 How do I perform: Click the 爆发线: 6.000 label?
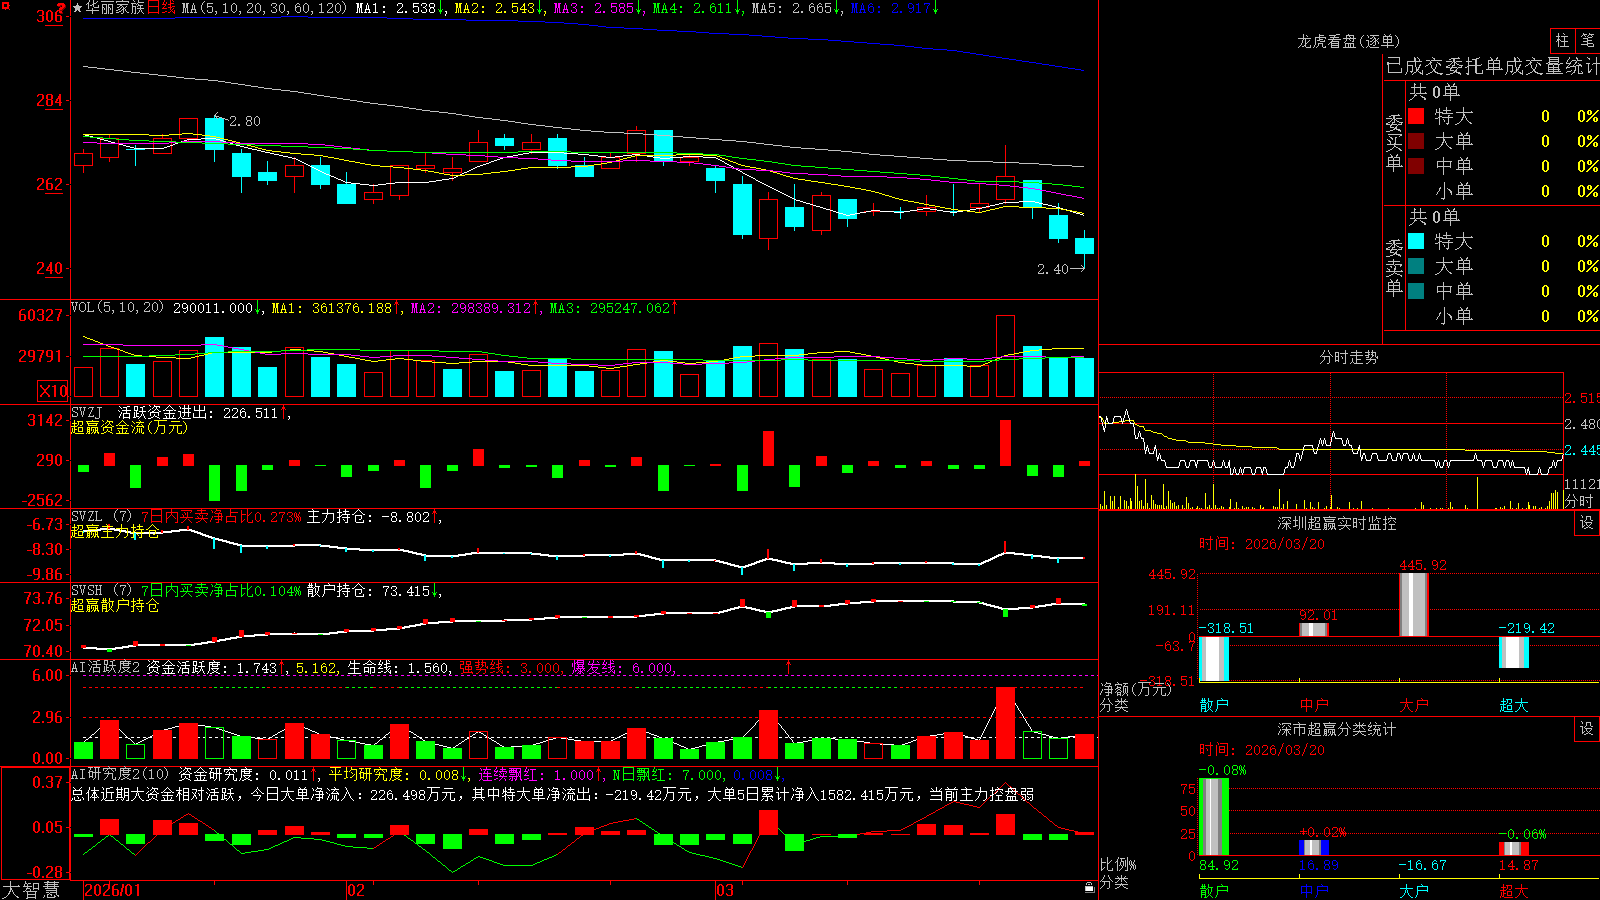pyautogui.click(x=622, y=668)
